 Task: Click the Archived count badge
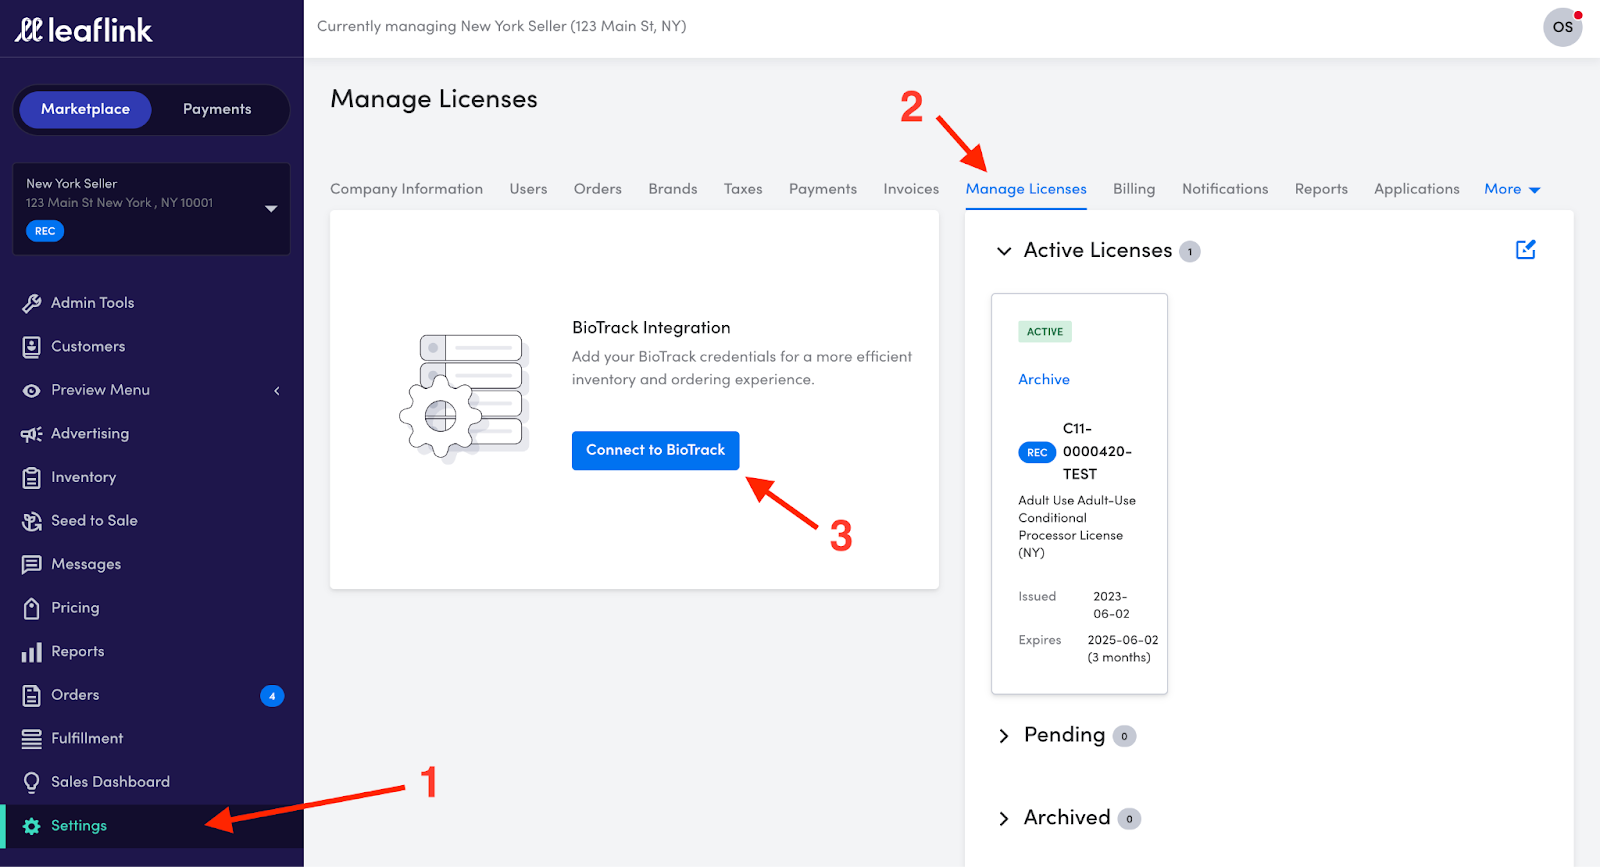tap(1129, 820)
